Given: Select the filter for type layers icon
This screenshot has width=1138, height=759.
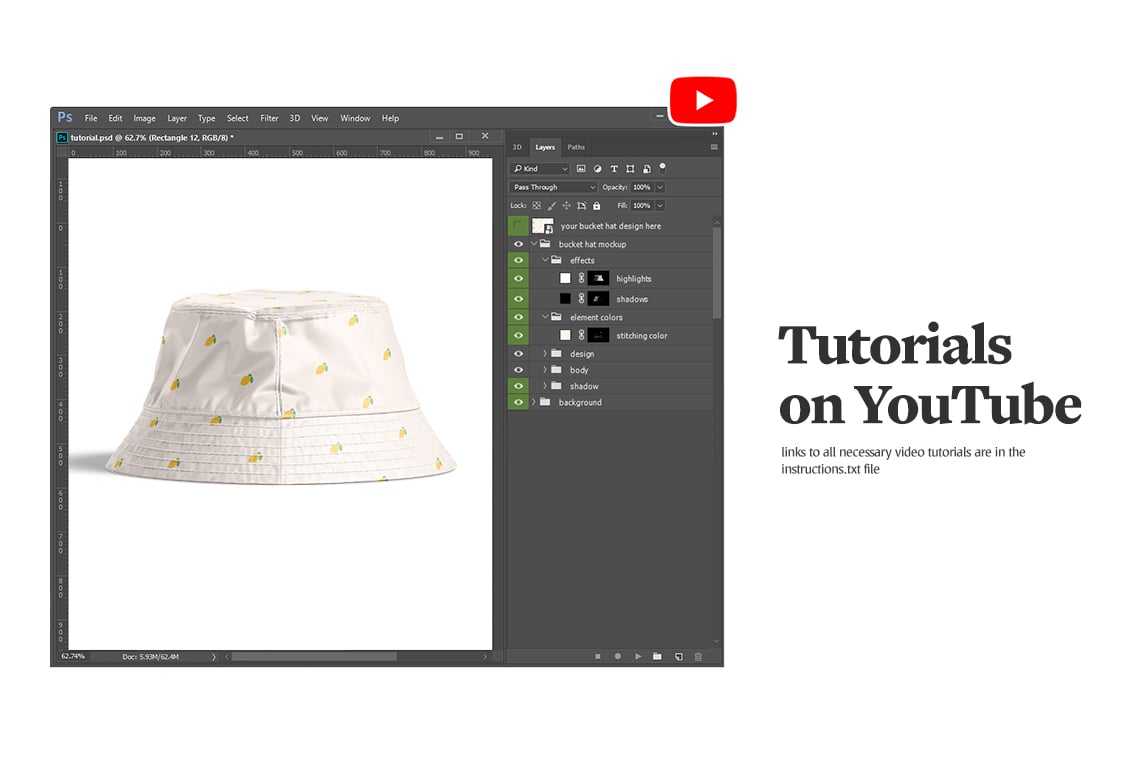Looking at the screenshot, I should pos(614,169).
